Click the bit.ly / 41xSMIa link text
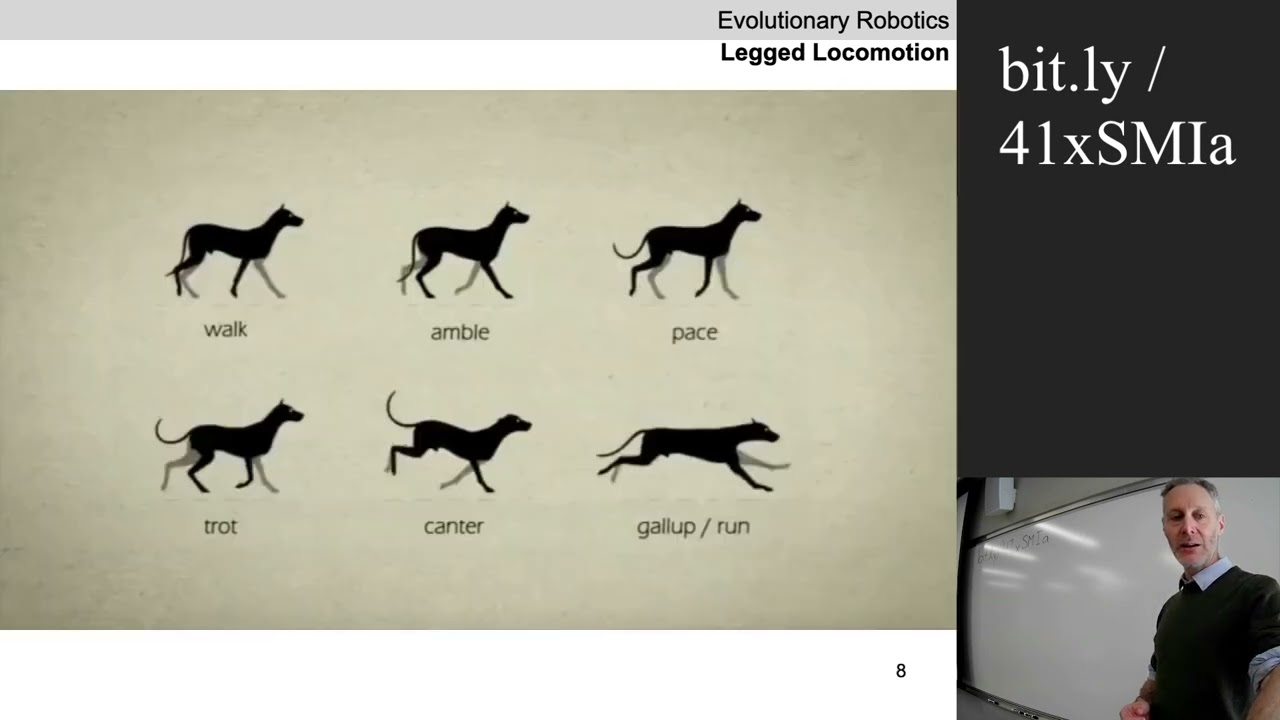 (x=1117, y=105)
